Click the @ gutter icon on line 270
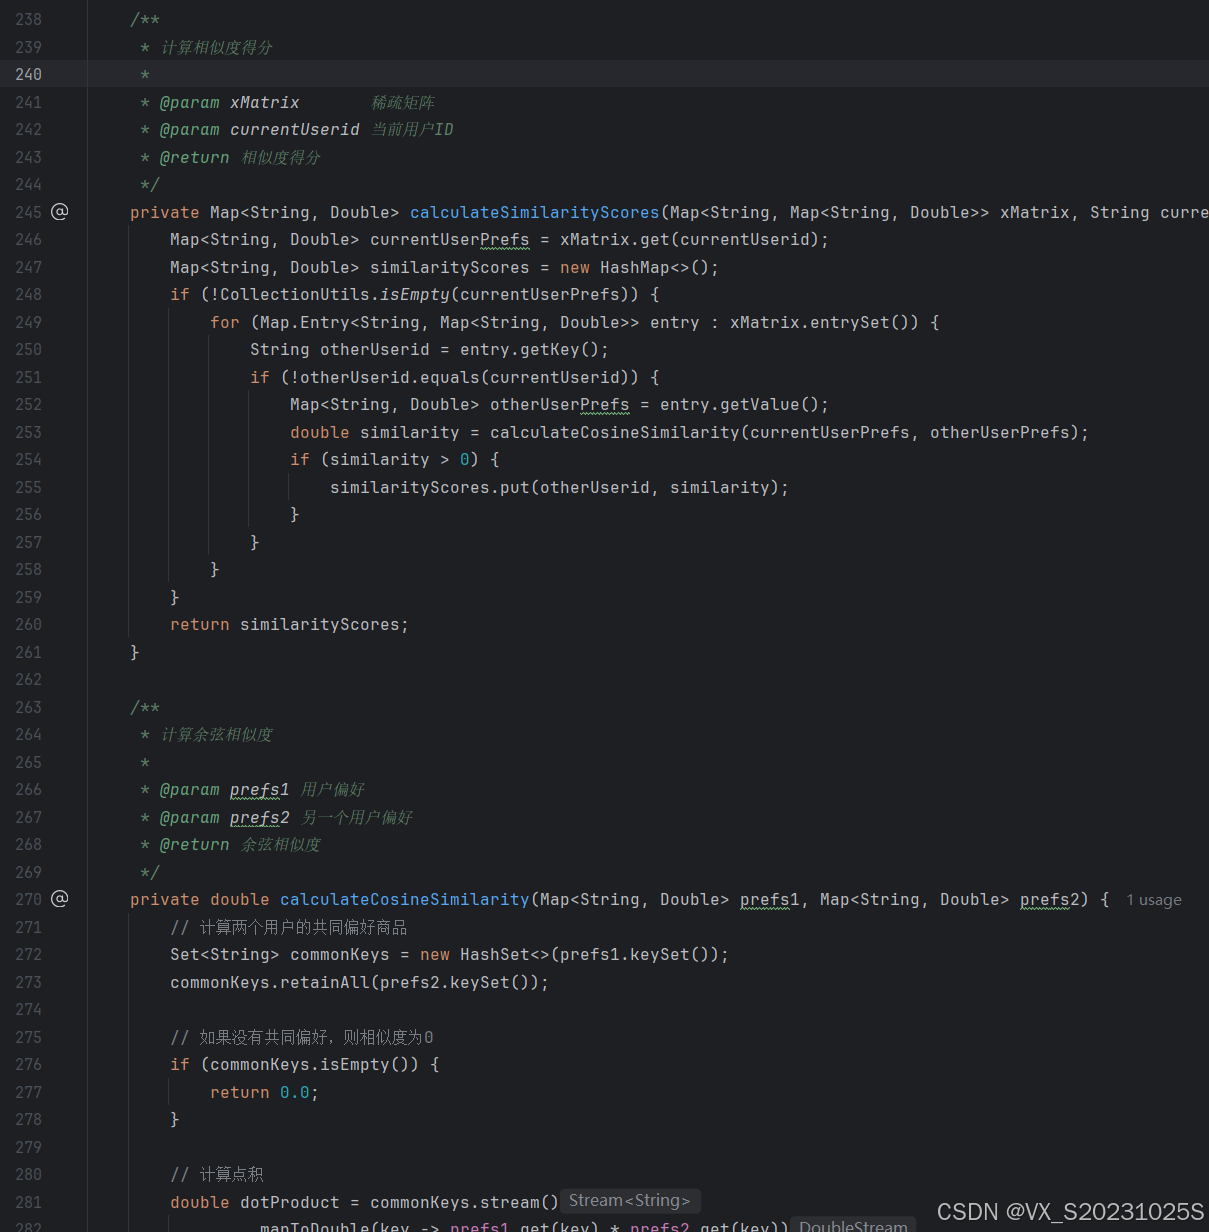The image size is (1209, 1232). [x=60, y=898]
